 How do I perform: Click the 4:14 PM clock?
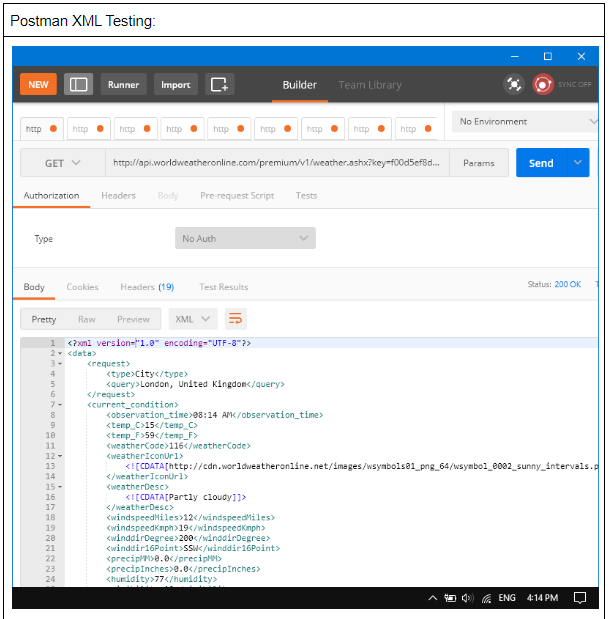542,598
